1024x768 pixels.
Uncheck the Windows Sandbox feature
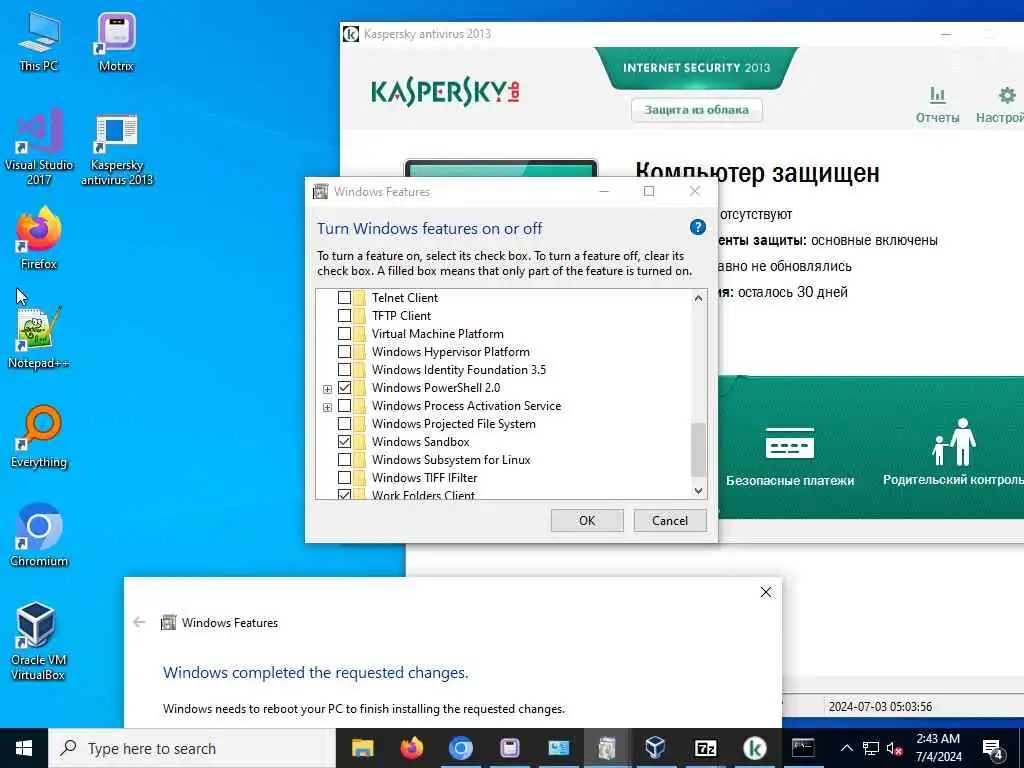coord(344,441)
